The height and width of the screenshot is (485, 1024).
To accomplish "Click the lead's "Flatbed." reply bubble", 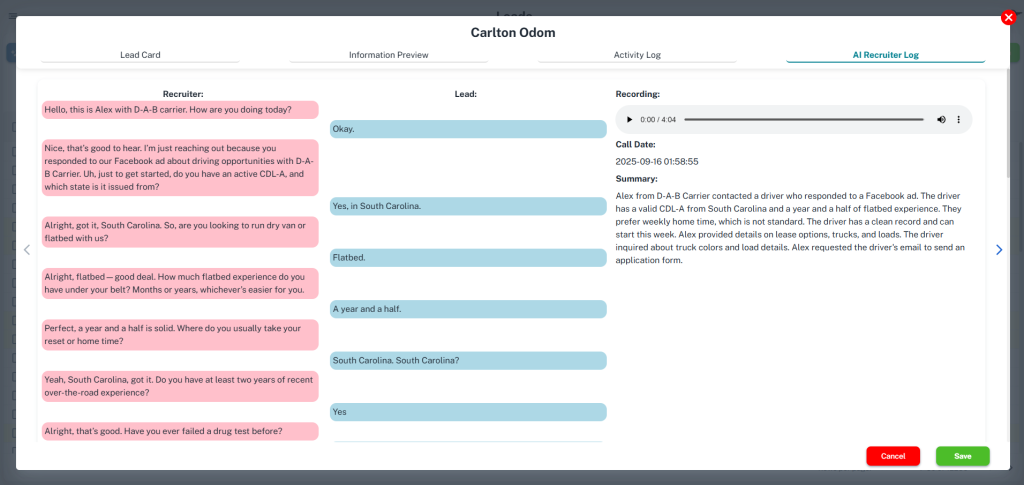I will point(468,258).
